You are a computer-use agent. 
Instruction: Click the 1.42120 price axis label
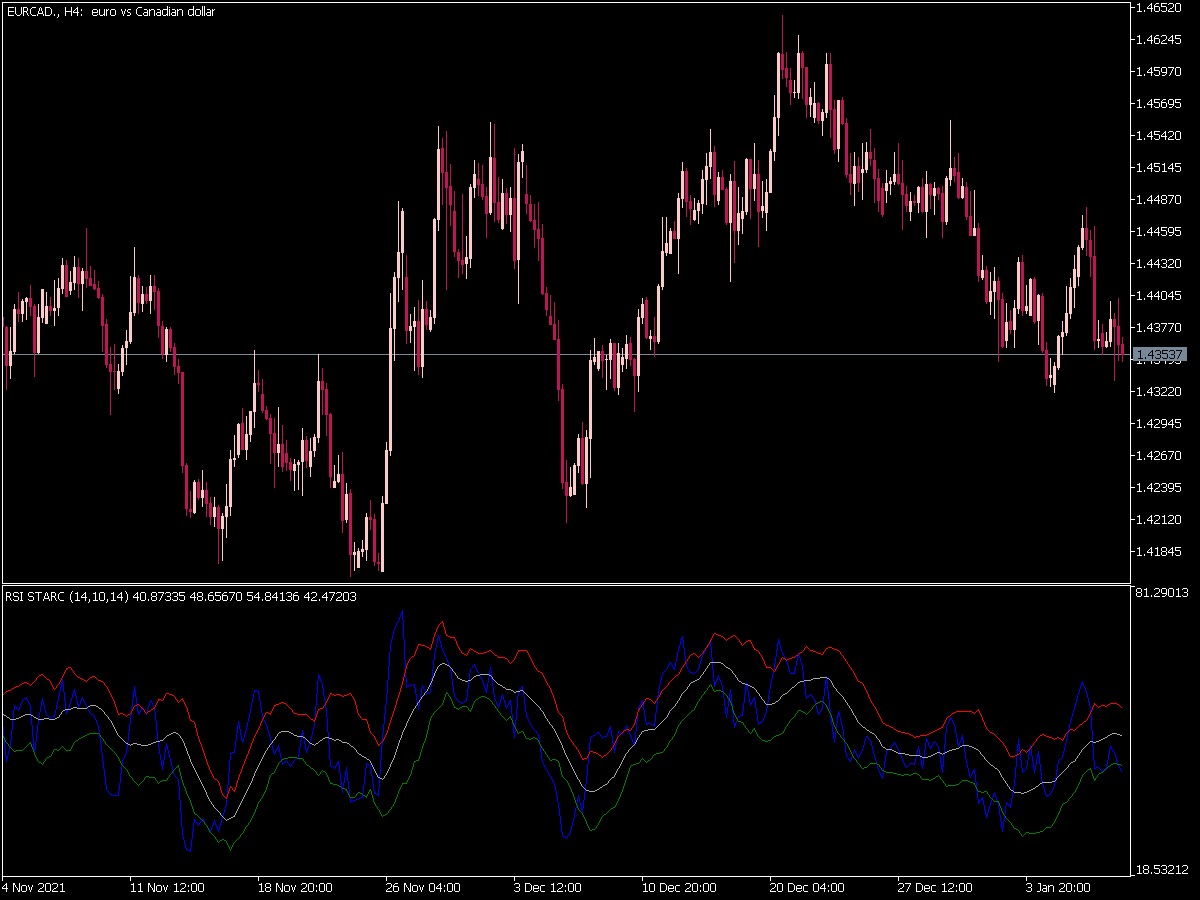click(1161, 520)
